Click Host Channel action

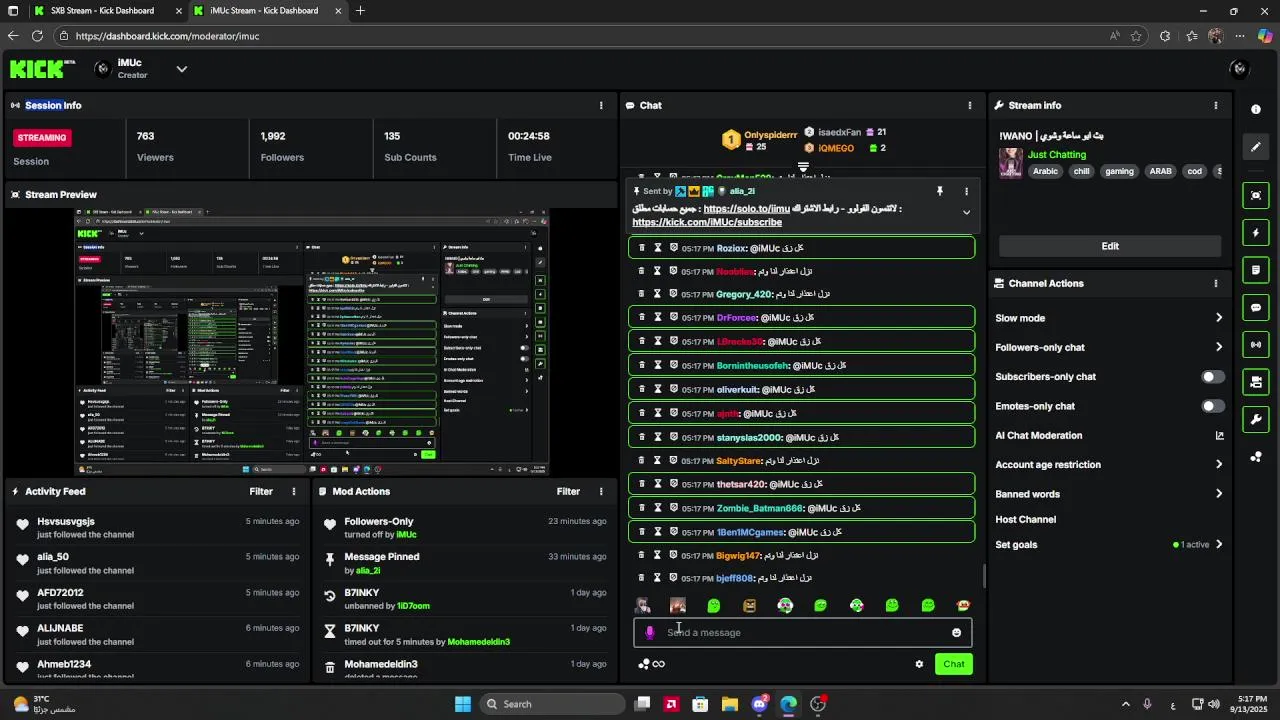1026,520
